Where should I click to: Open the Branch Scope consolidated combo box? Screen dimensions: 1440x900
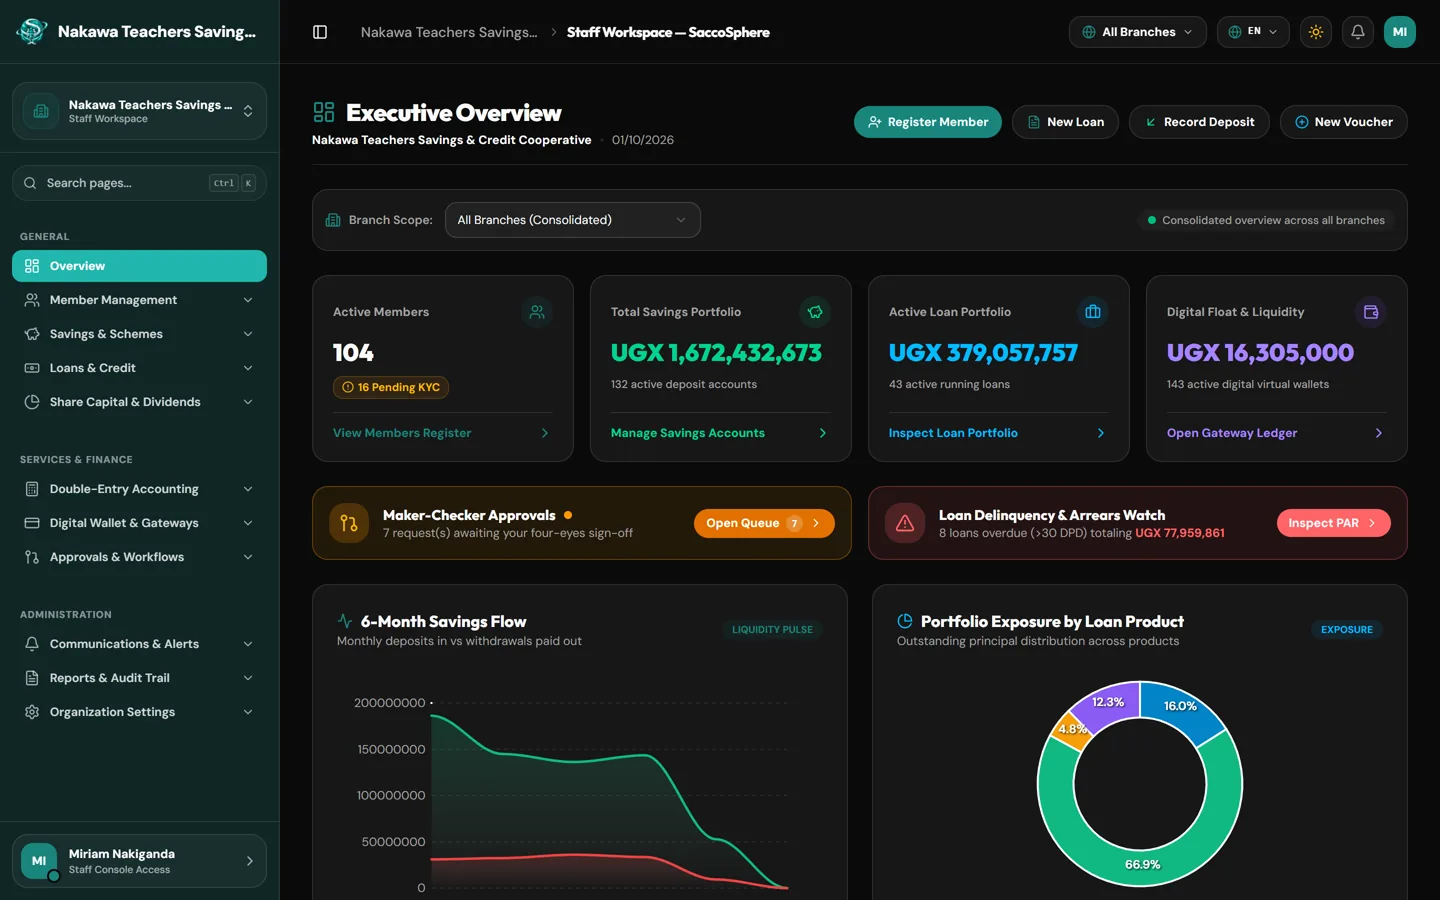[572, 220]
